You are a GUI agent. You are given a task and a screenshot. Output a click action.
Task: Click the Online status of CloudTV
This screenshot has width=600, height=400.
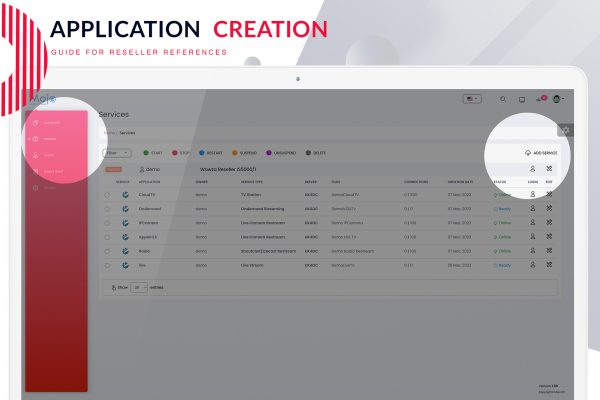[x=502, y=195]
